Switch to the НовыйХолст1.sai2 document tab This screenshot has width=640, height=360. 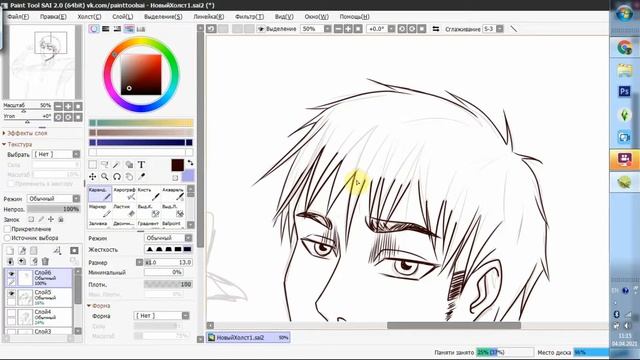(x=248, y=338)
